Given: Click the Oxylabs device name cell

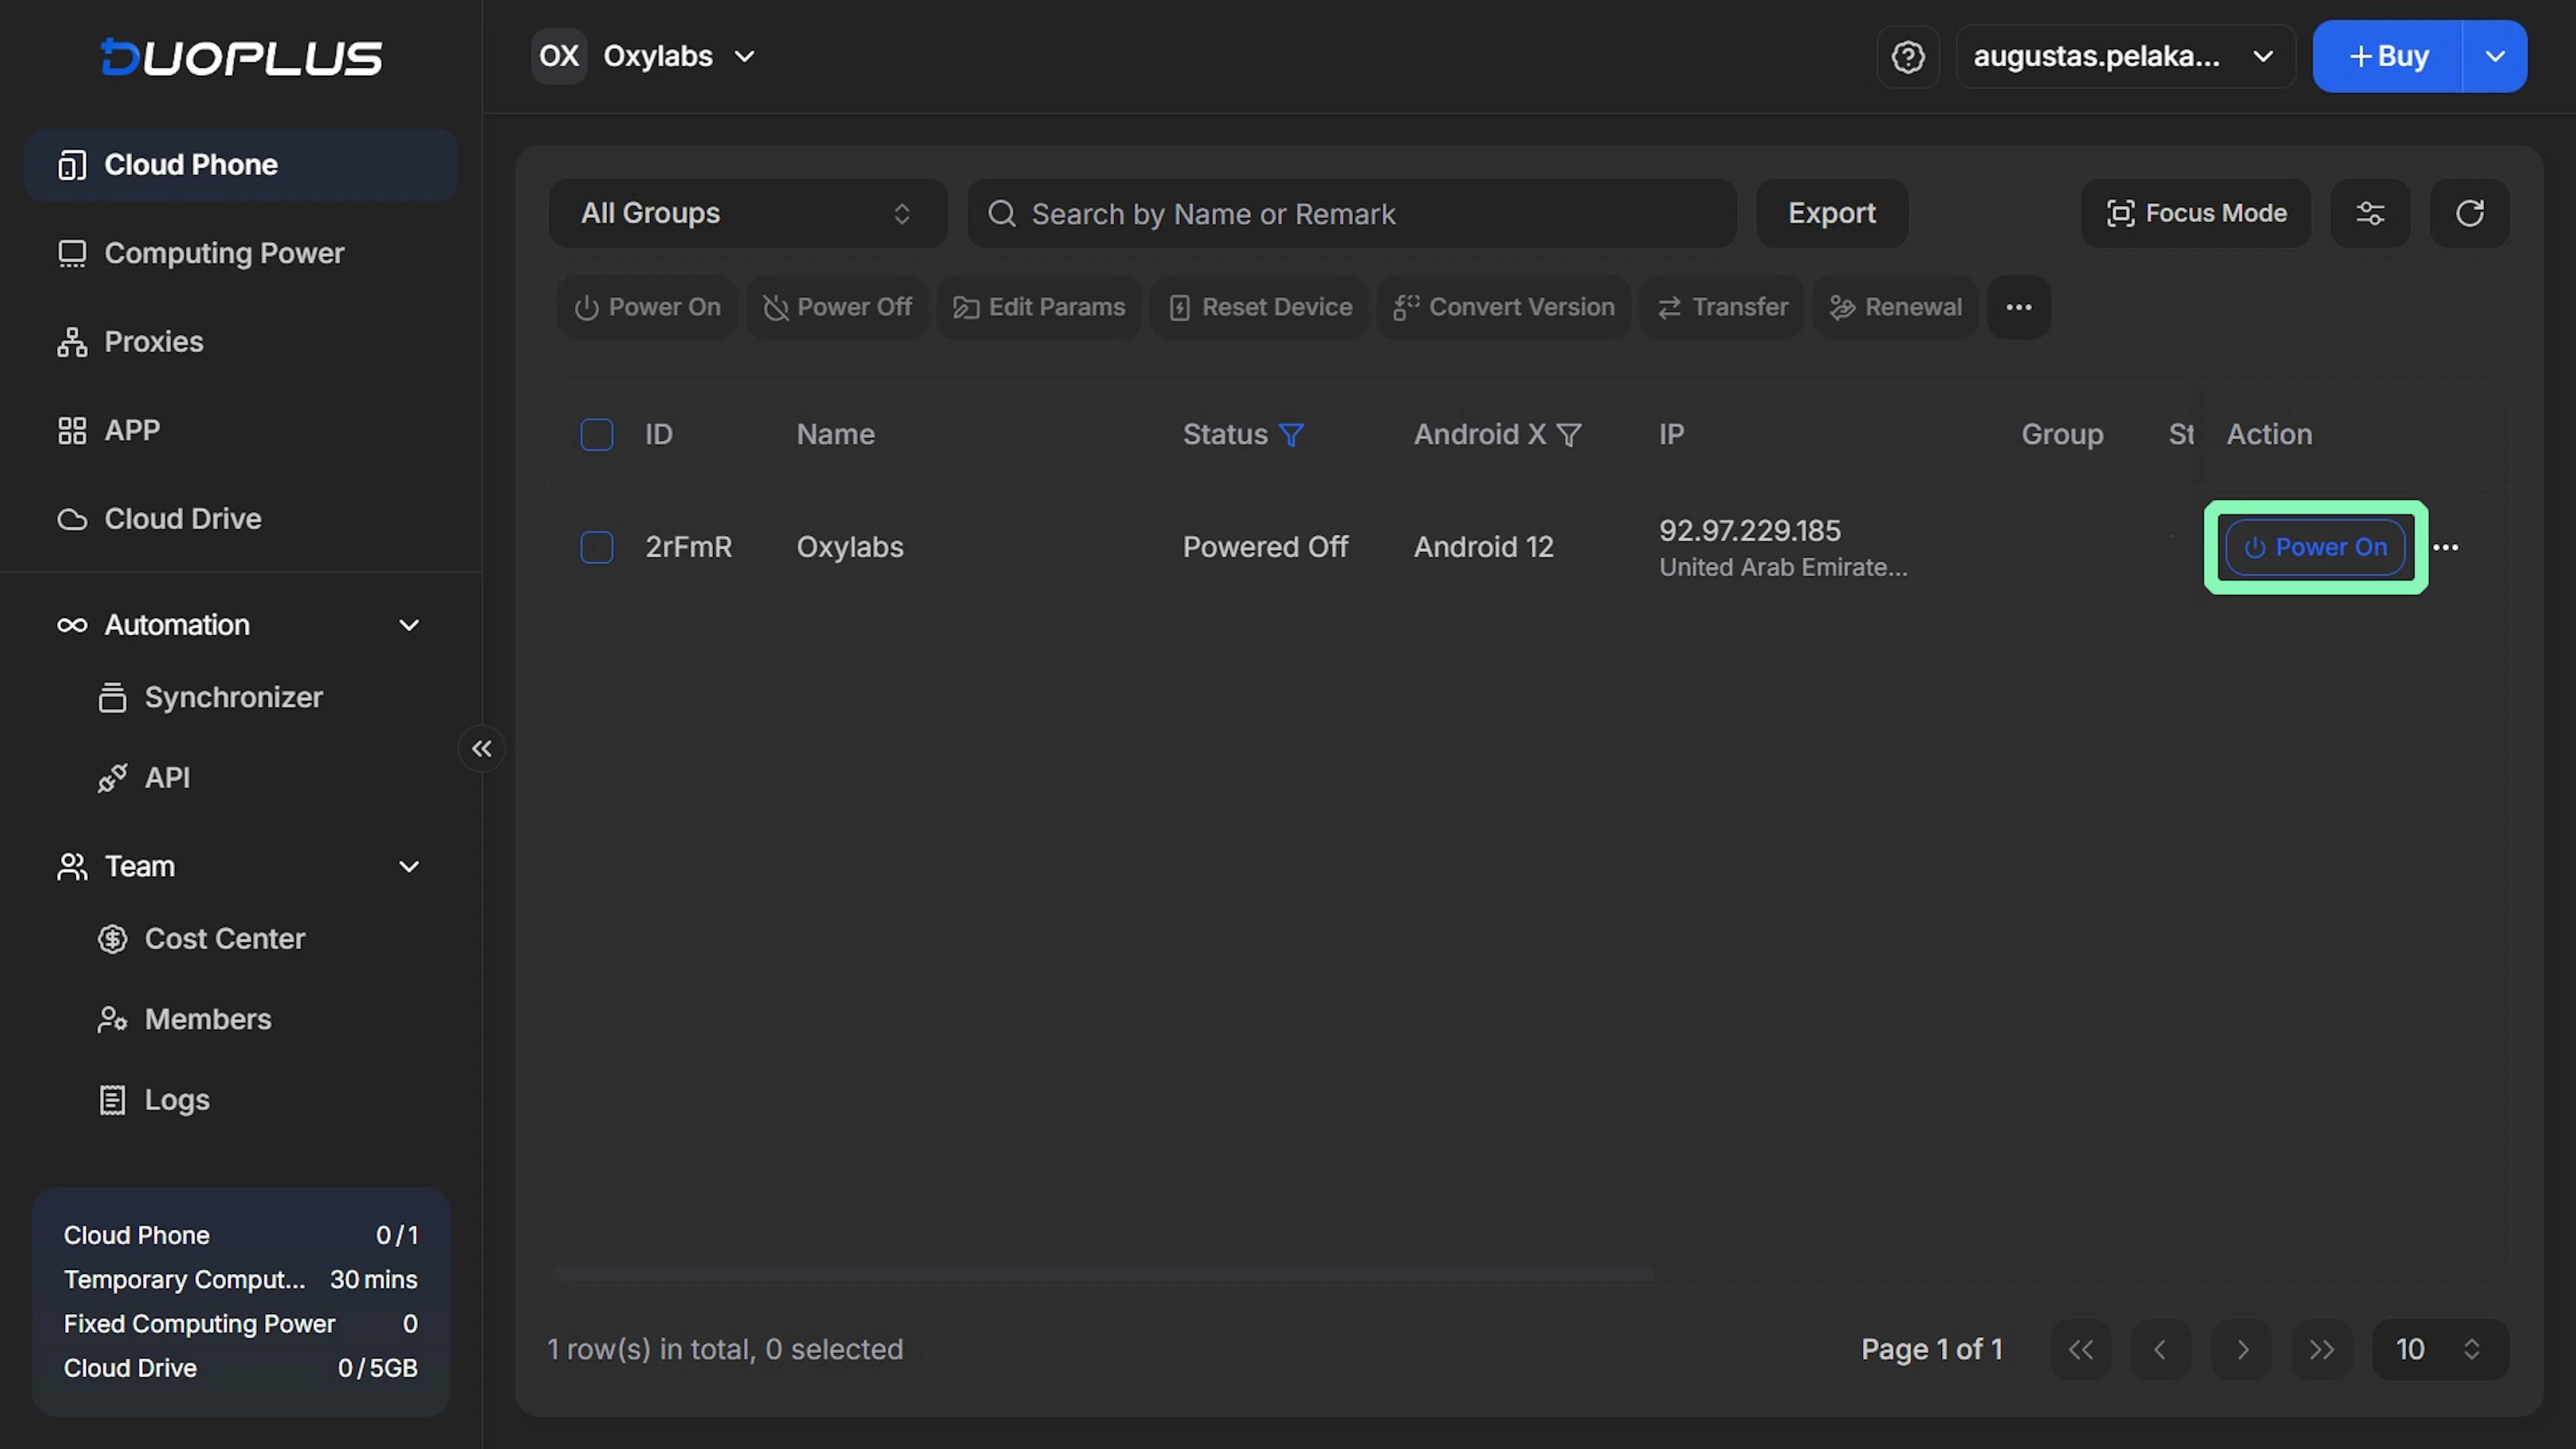Looking at the screenshot, I should (850, 547).
